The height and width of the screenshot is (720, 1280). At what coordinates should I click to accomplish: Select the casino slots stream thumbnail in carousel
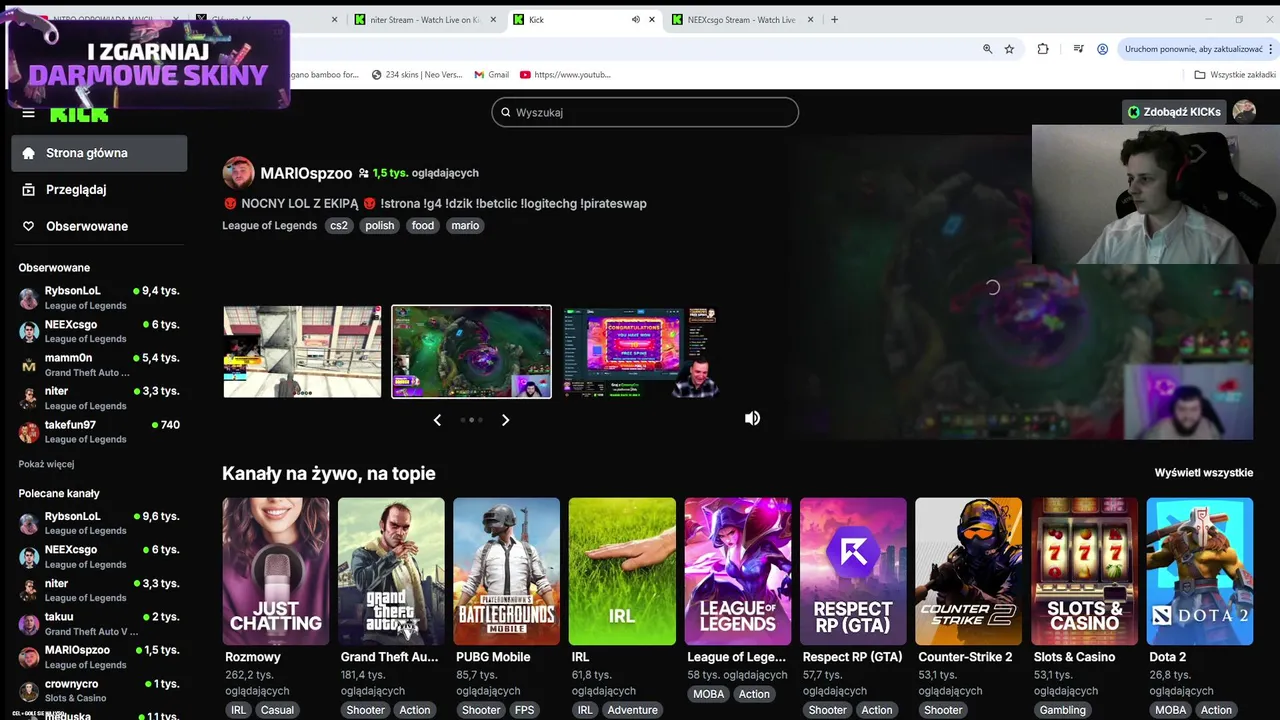click(640, 352)
